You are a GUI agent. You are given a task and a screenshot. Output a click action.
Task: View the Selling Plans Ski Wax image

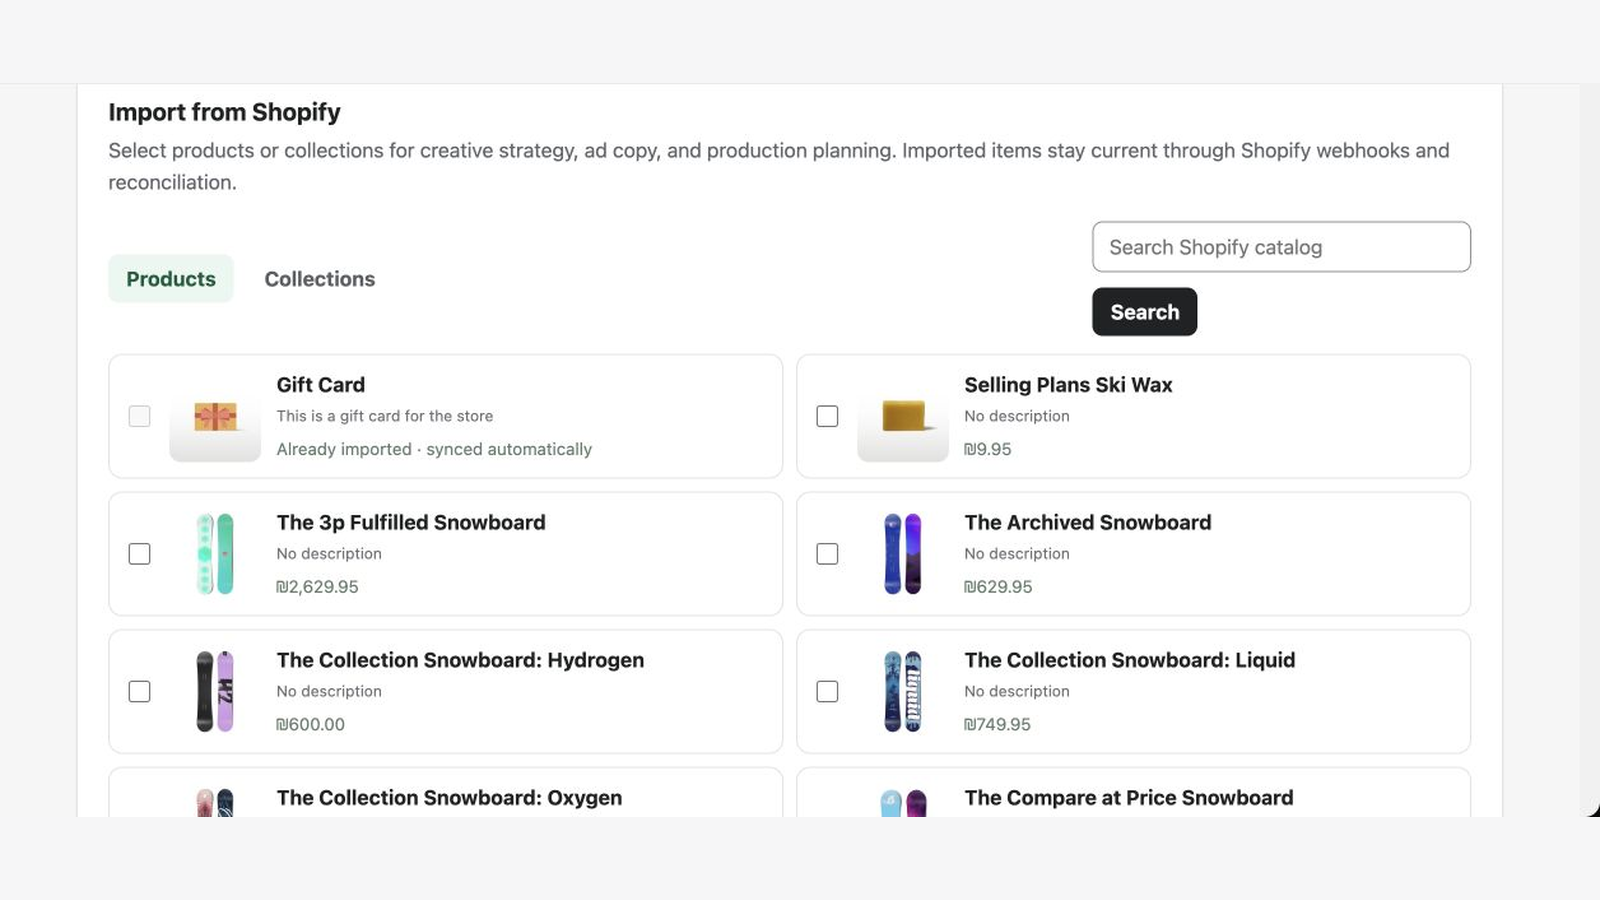click(903, 416)
